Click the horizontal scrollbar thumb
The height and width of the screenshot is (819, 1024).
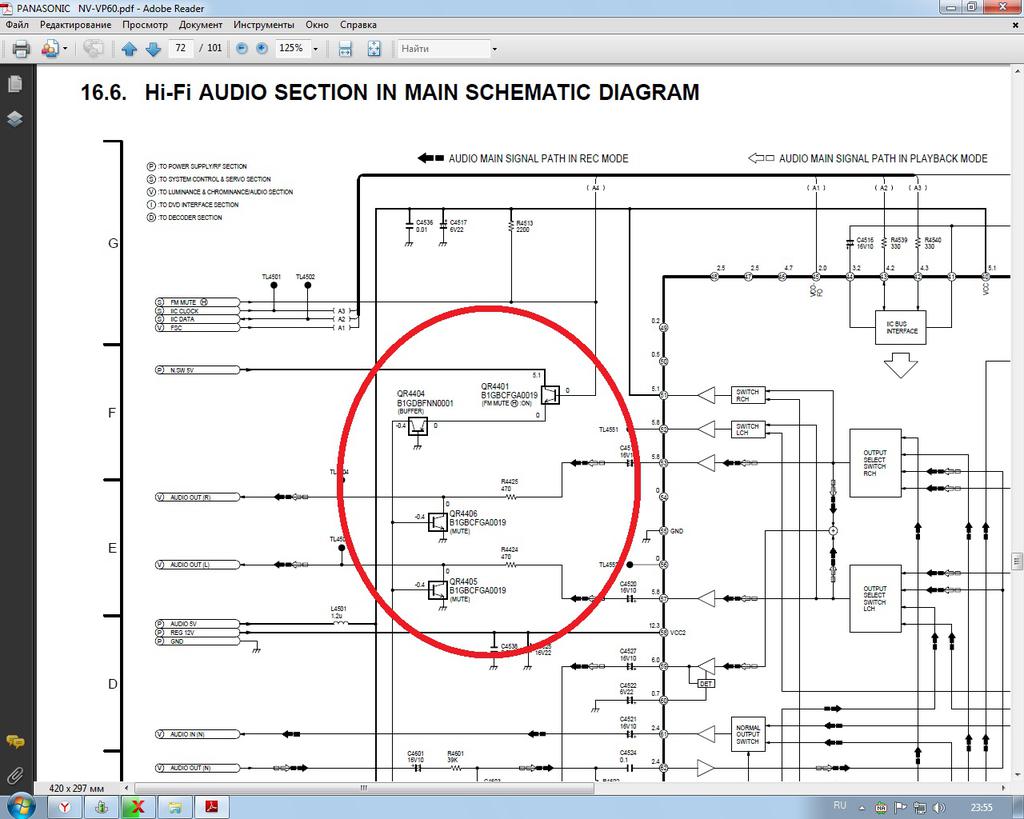364,788
